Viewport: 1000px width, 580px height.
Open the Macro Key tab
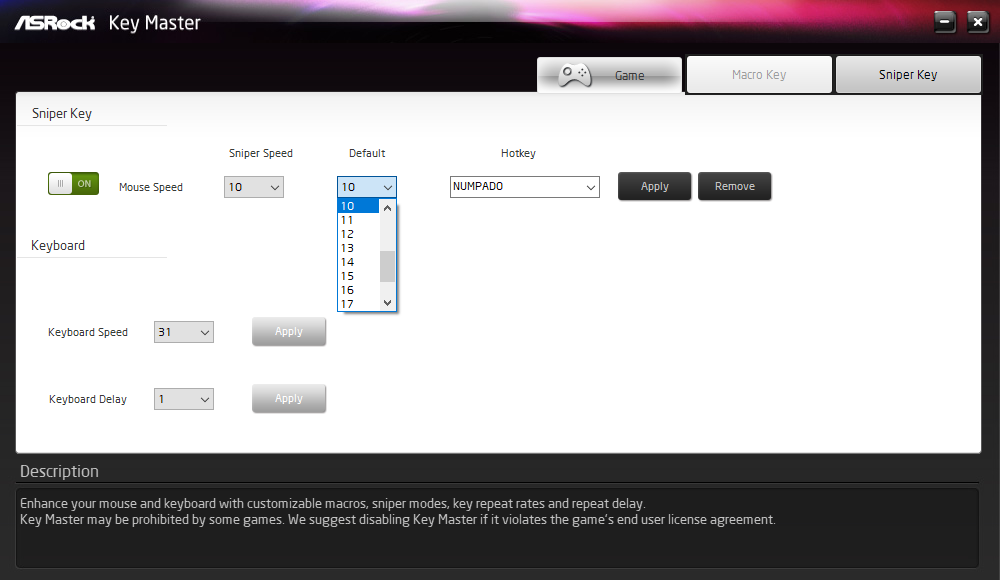tap(759, 75)
